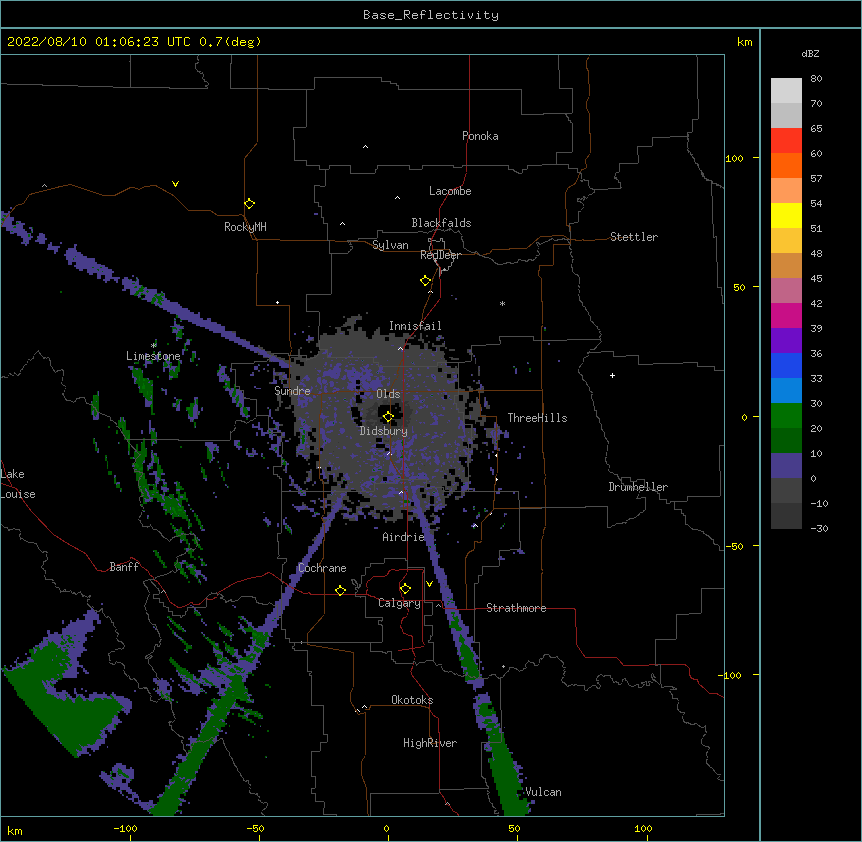The width and height of the screenshot is (862, 842).
Task: Pick the dark green swatch between 20 and 10
Action: coord(786,440)
